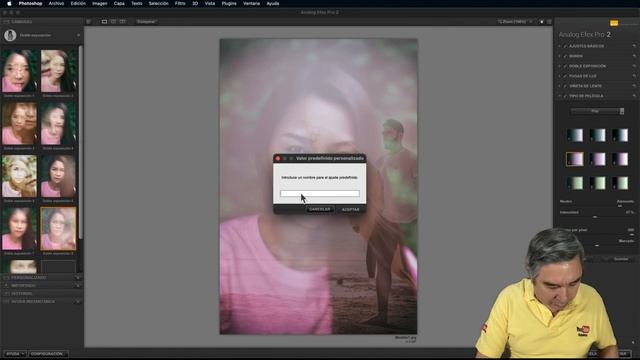Click the preset name input field
Viewport: 640px width, 360px height.
[x=320, y=193]
